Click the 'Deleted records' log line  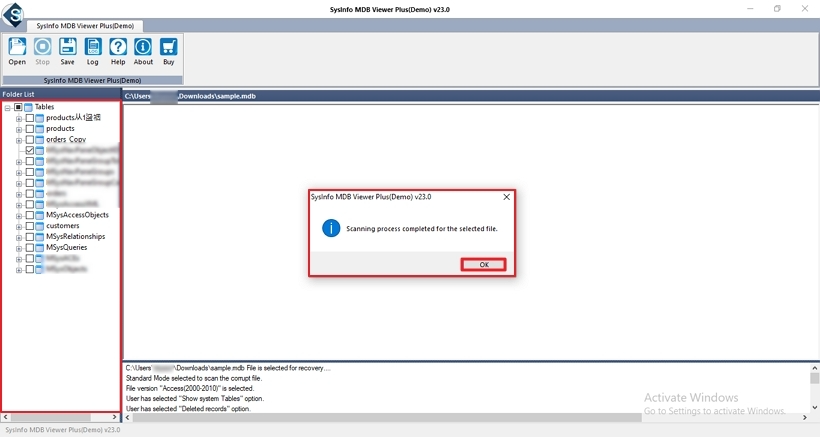(x=188, y=409)
